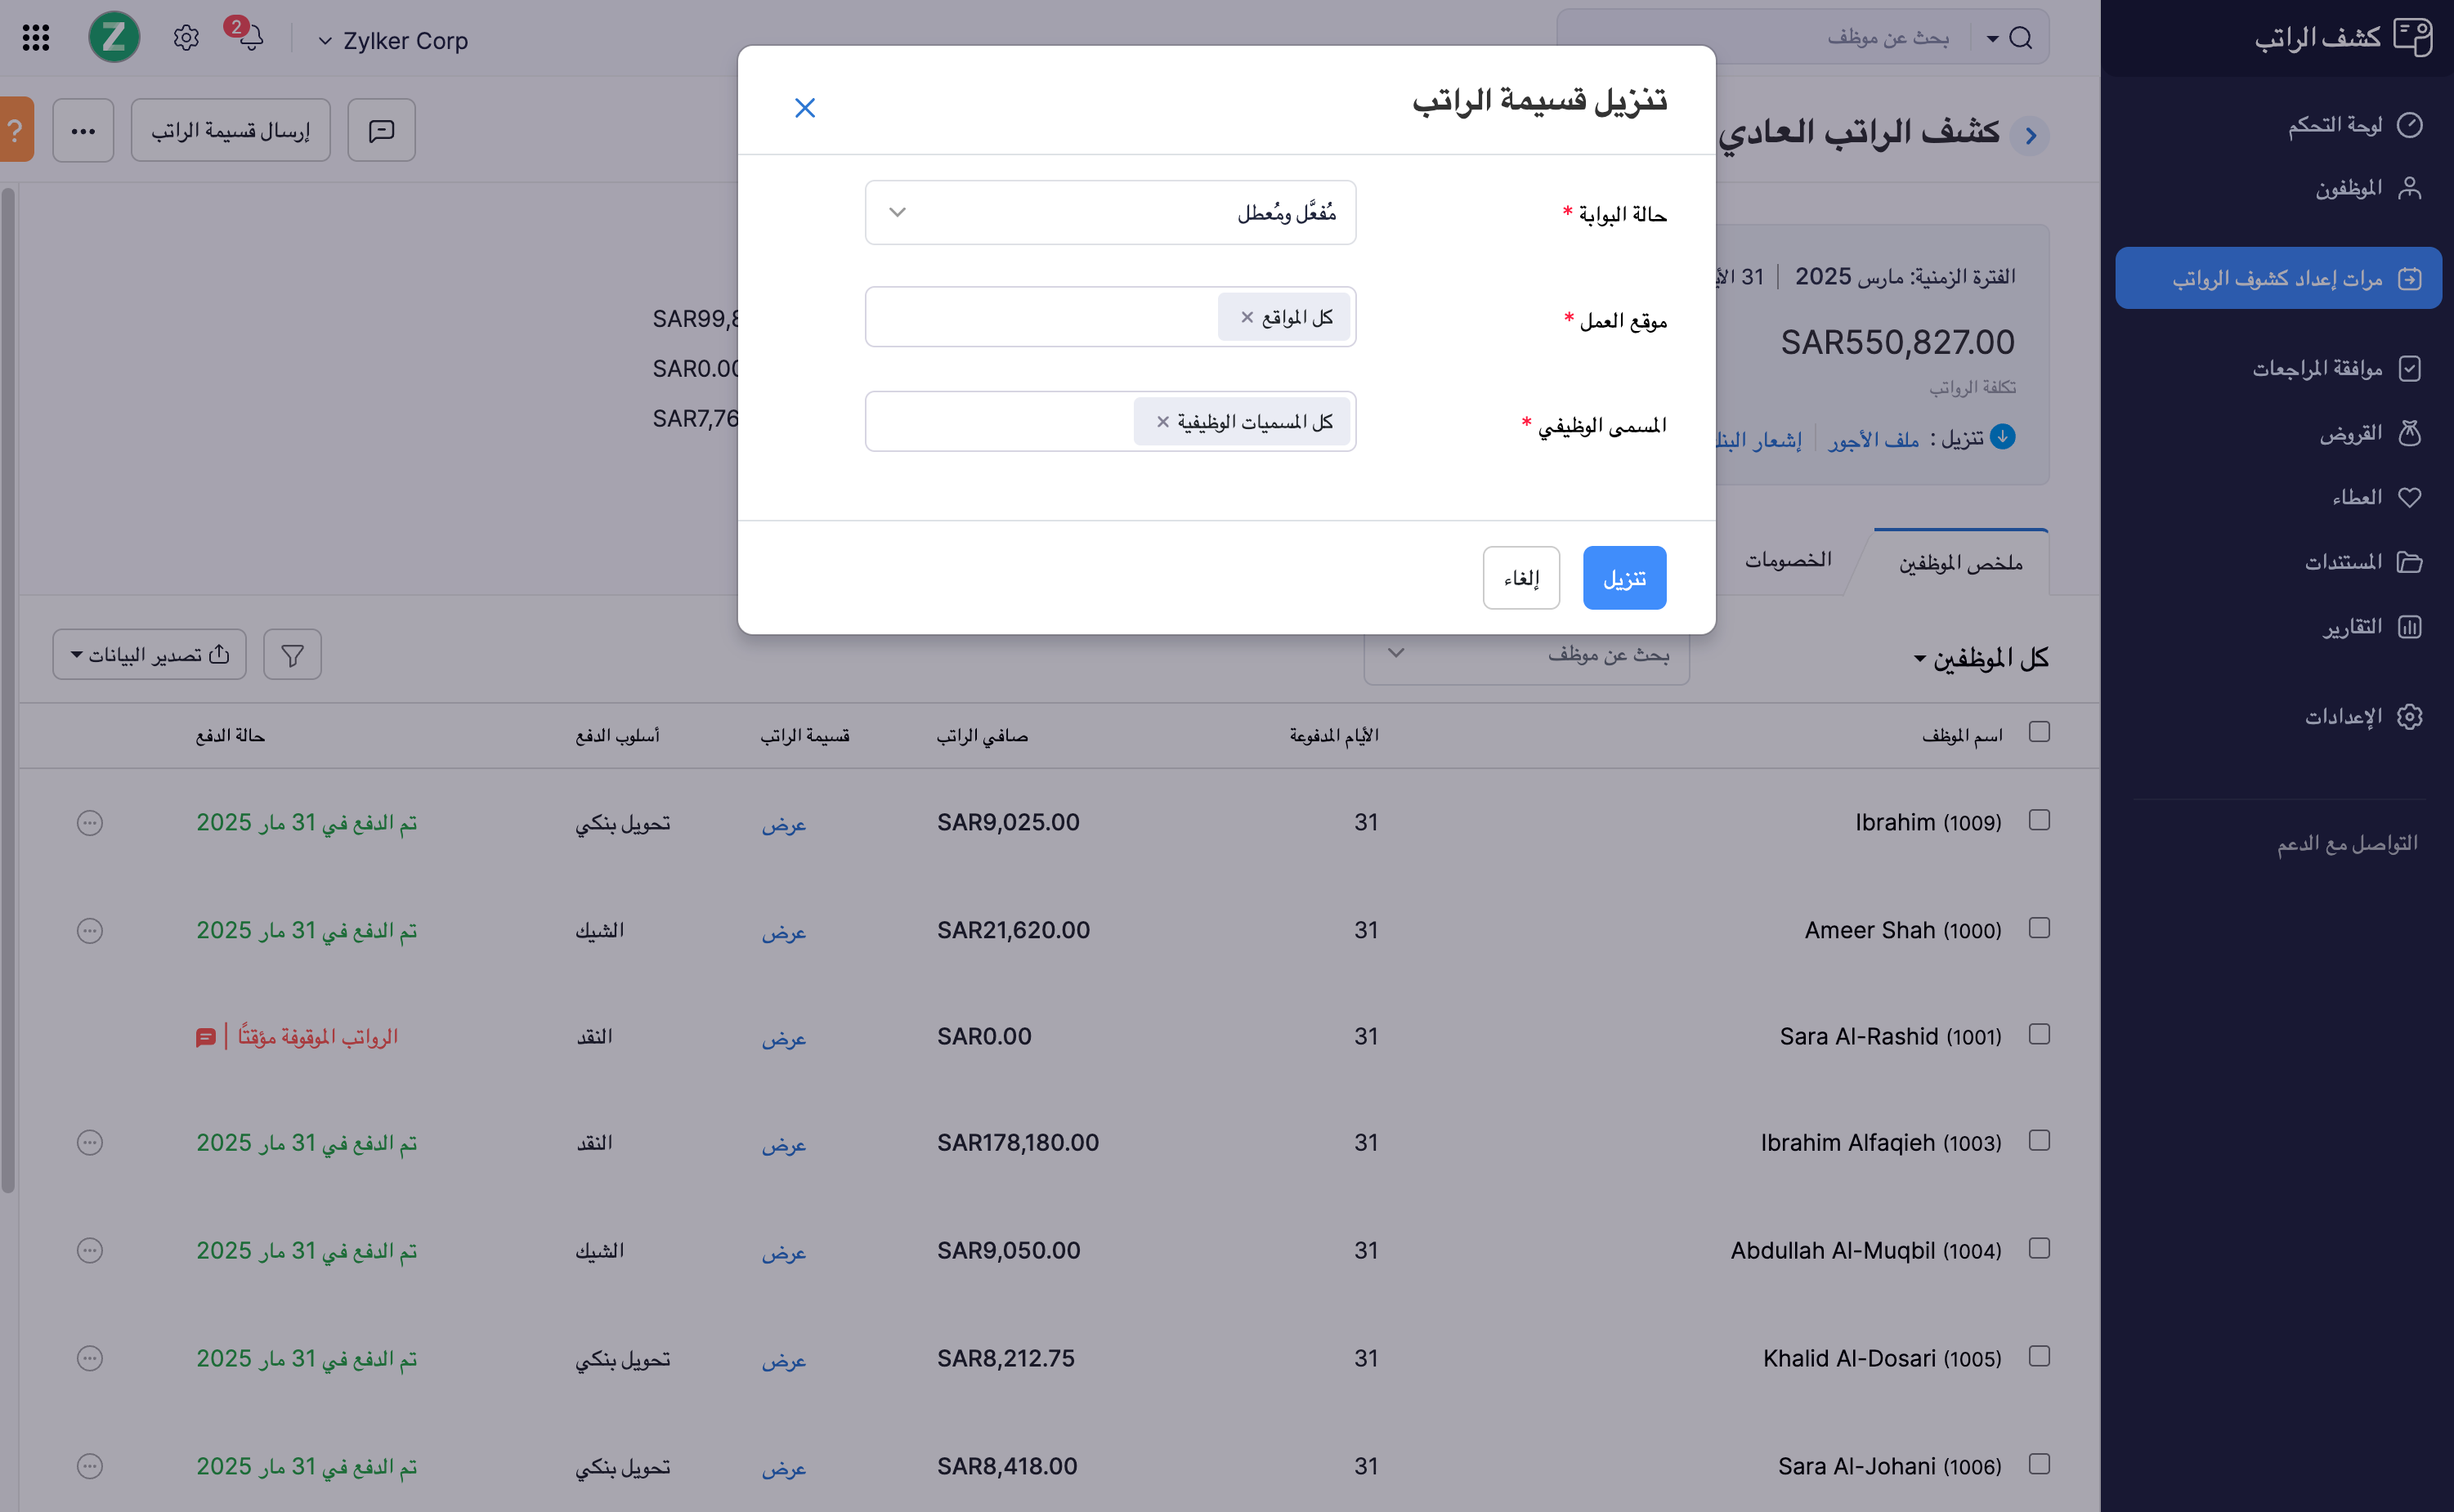Viewport: 2454px width, 1512px height.
Task: Check the checkbox for Ibrahim (1009)
Action: 2040,820
